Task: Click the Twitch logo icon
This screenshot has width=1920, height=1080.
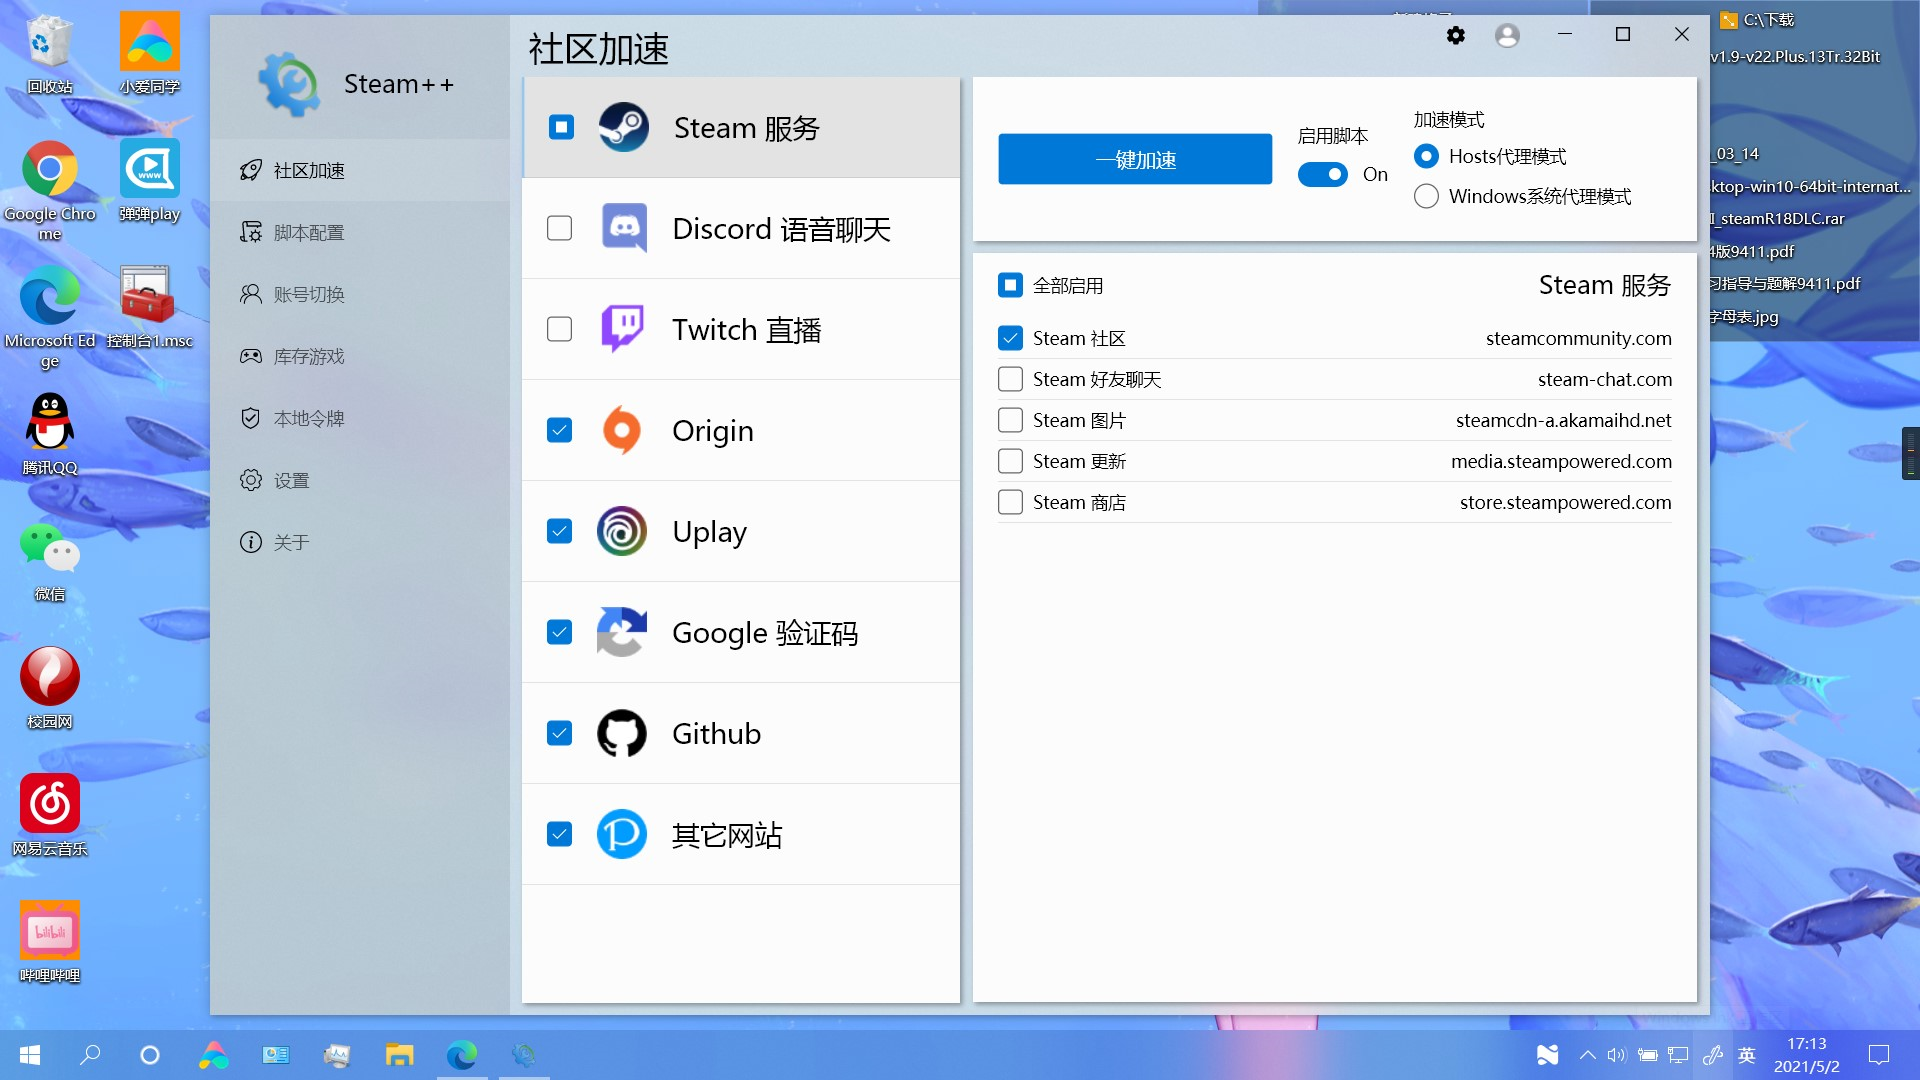Action: pos(622,329)
